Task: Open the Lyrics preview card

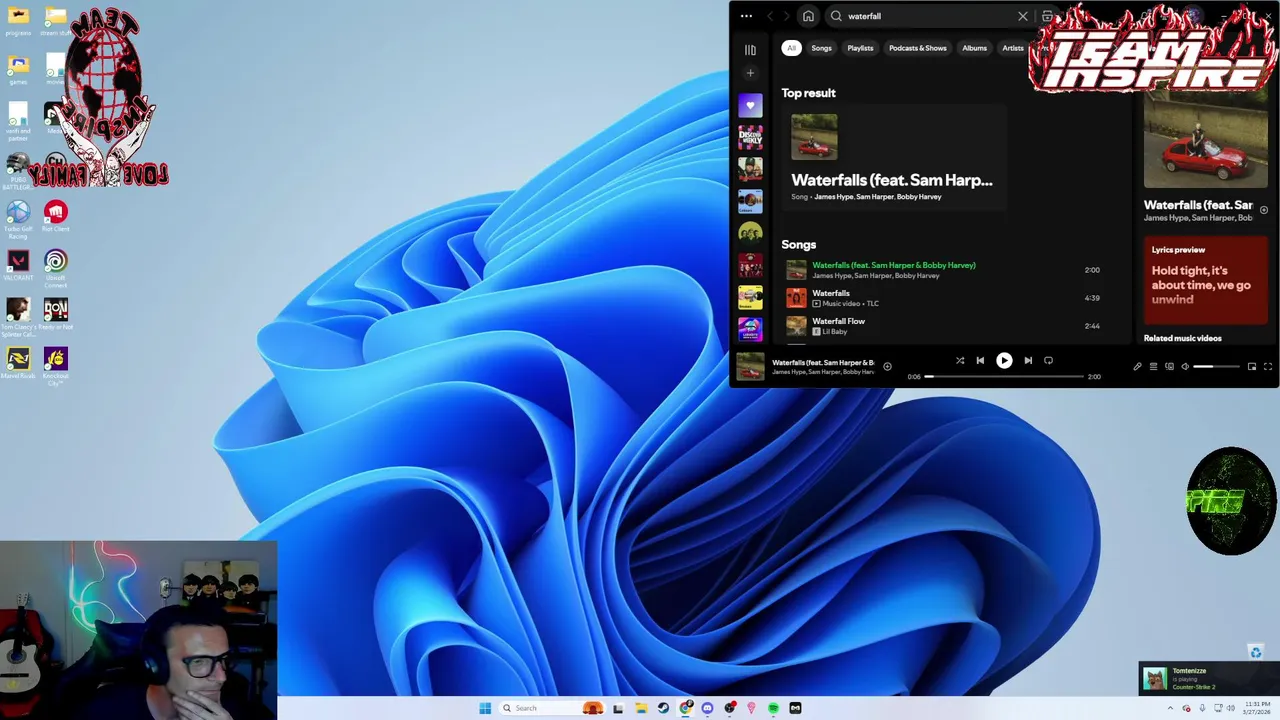Action: (1206, 279)
